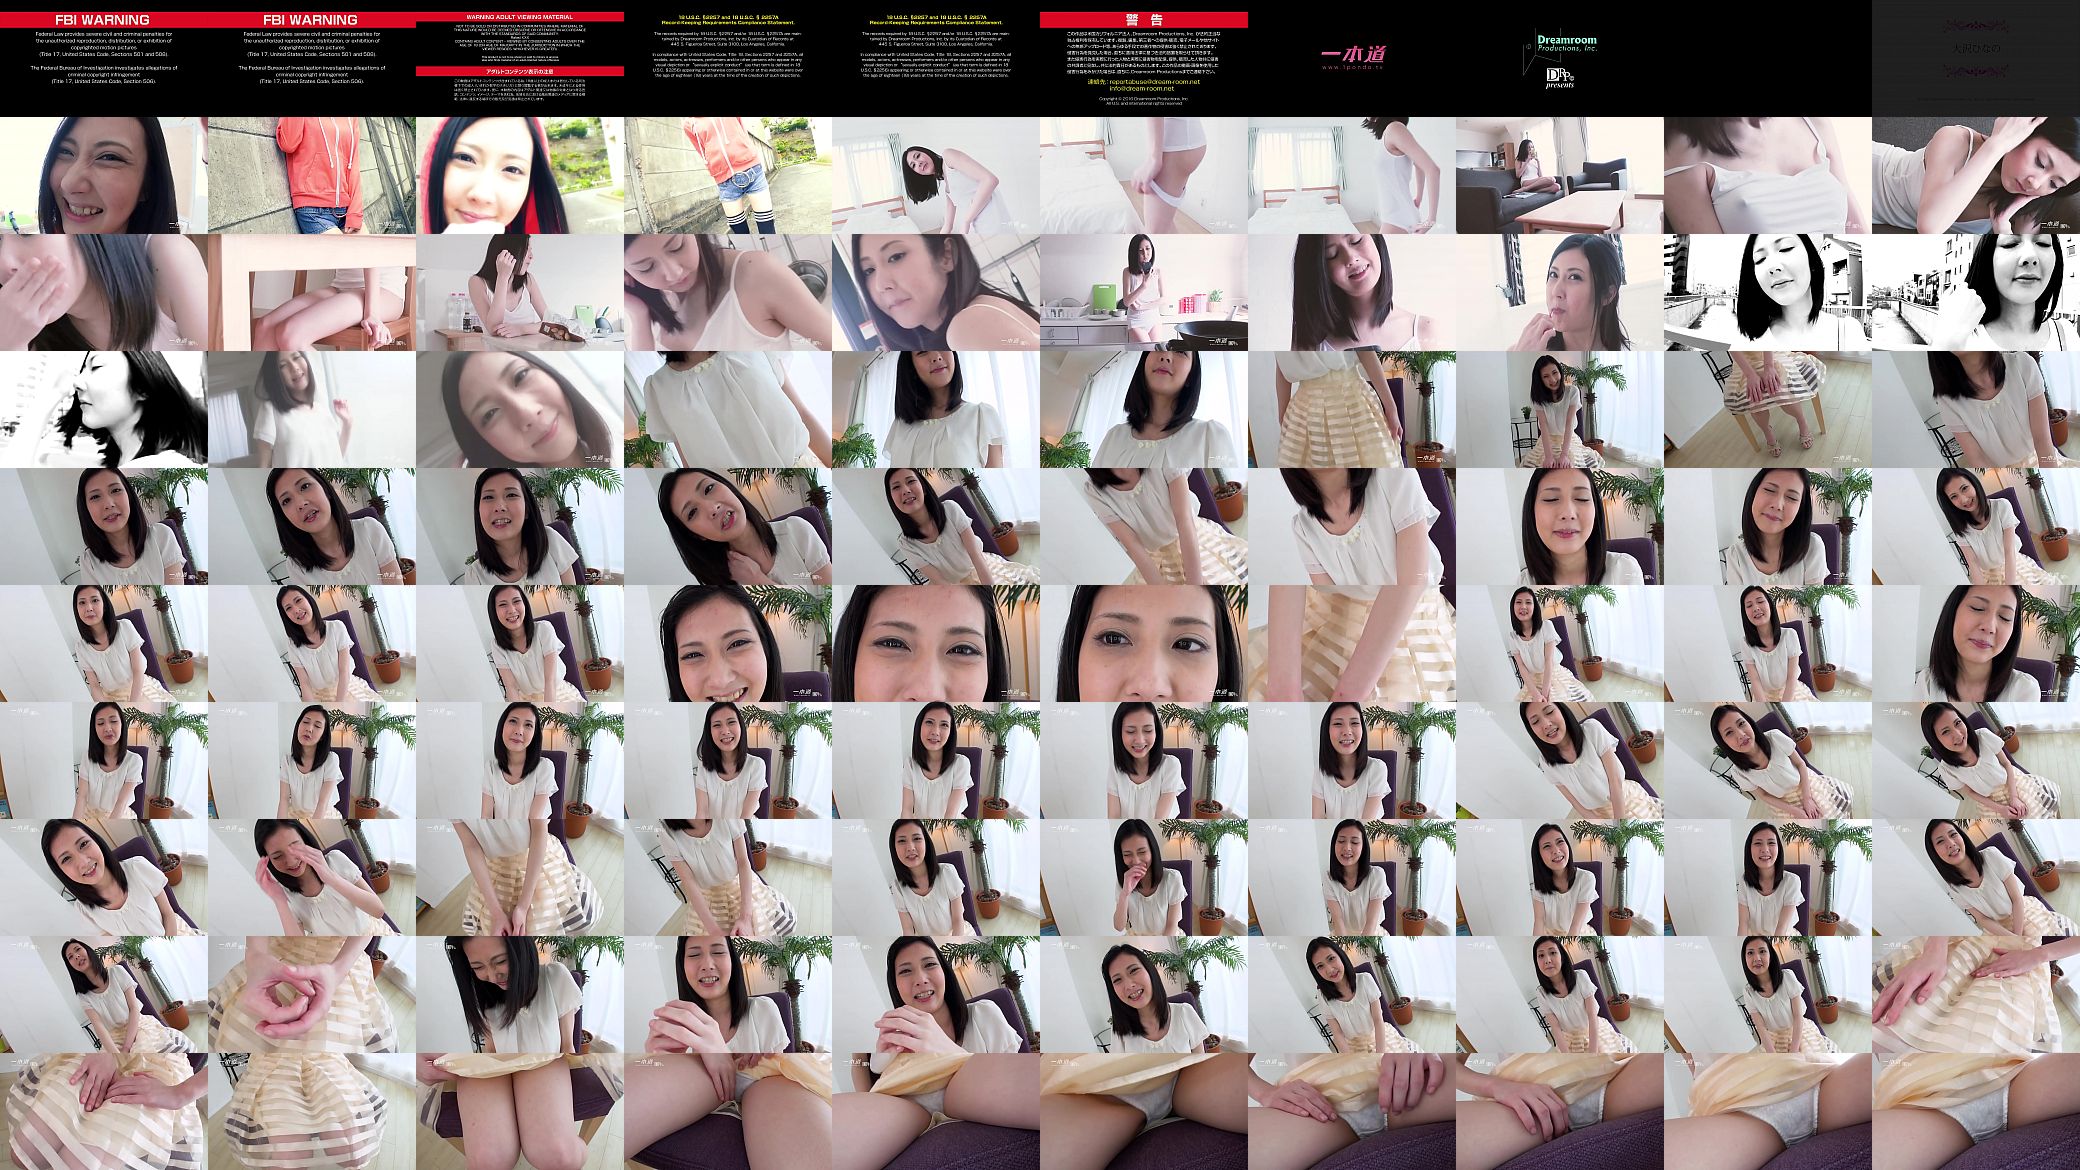Viewport: 2080px width, 1170px height.
Task: Select the legs under wooden table frame
Action: 312,292
